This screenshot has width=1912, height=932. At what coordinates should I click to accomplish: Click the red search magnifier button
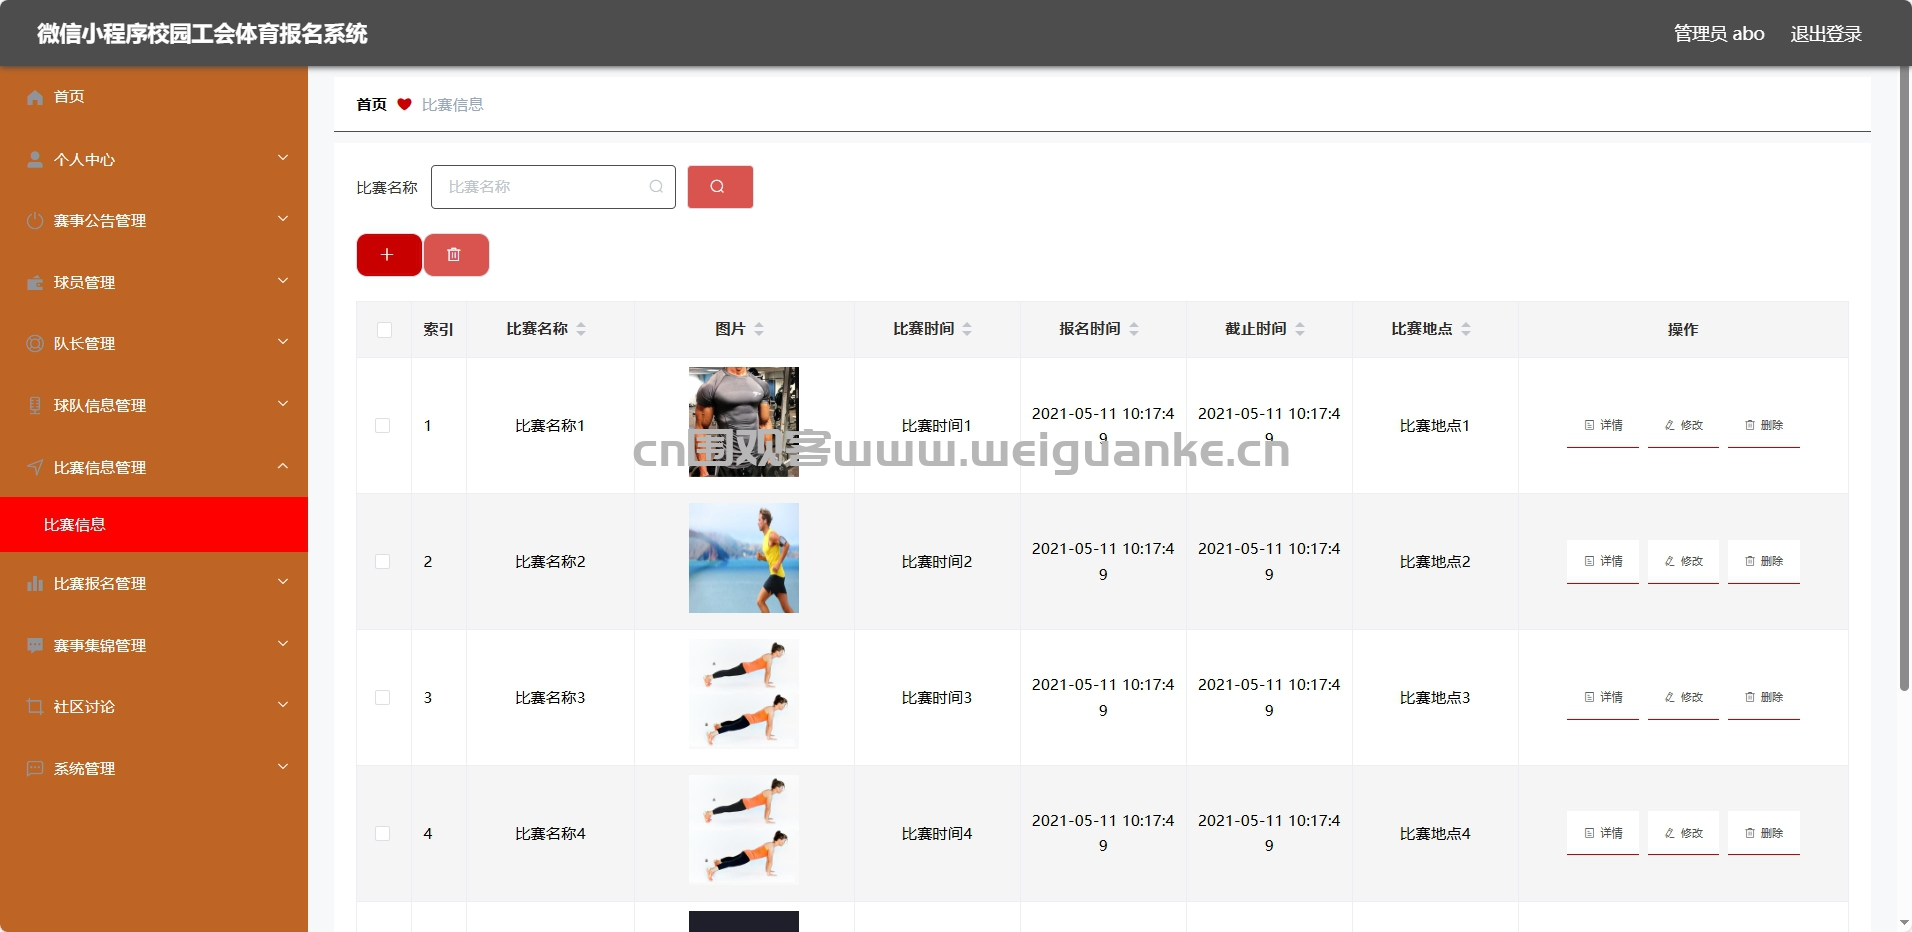click(720, 187)
